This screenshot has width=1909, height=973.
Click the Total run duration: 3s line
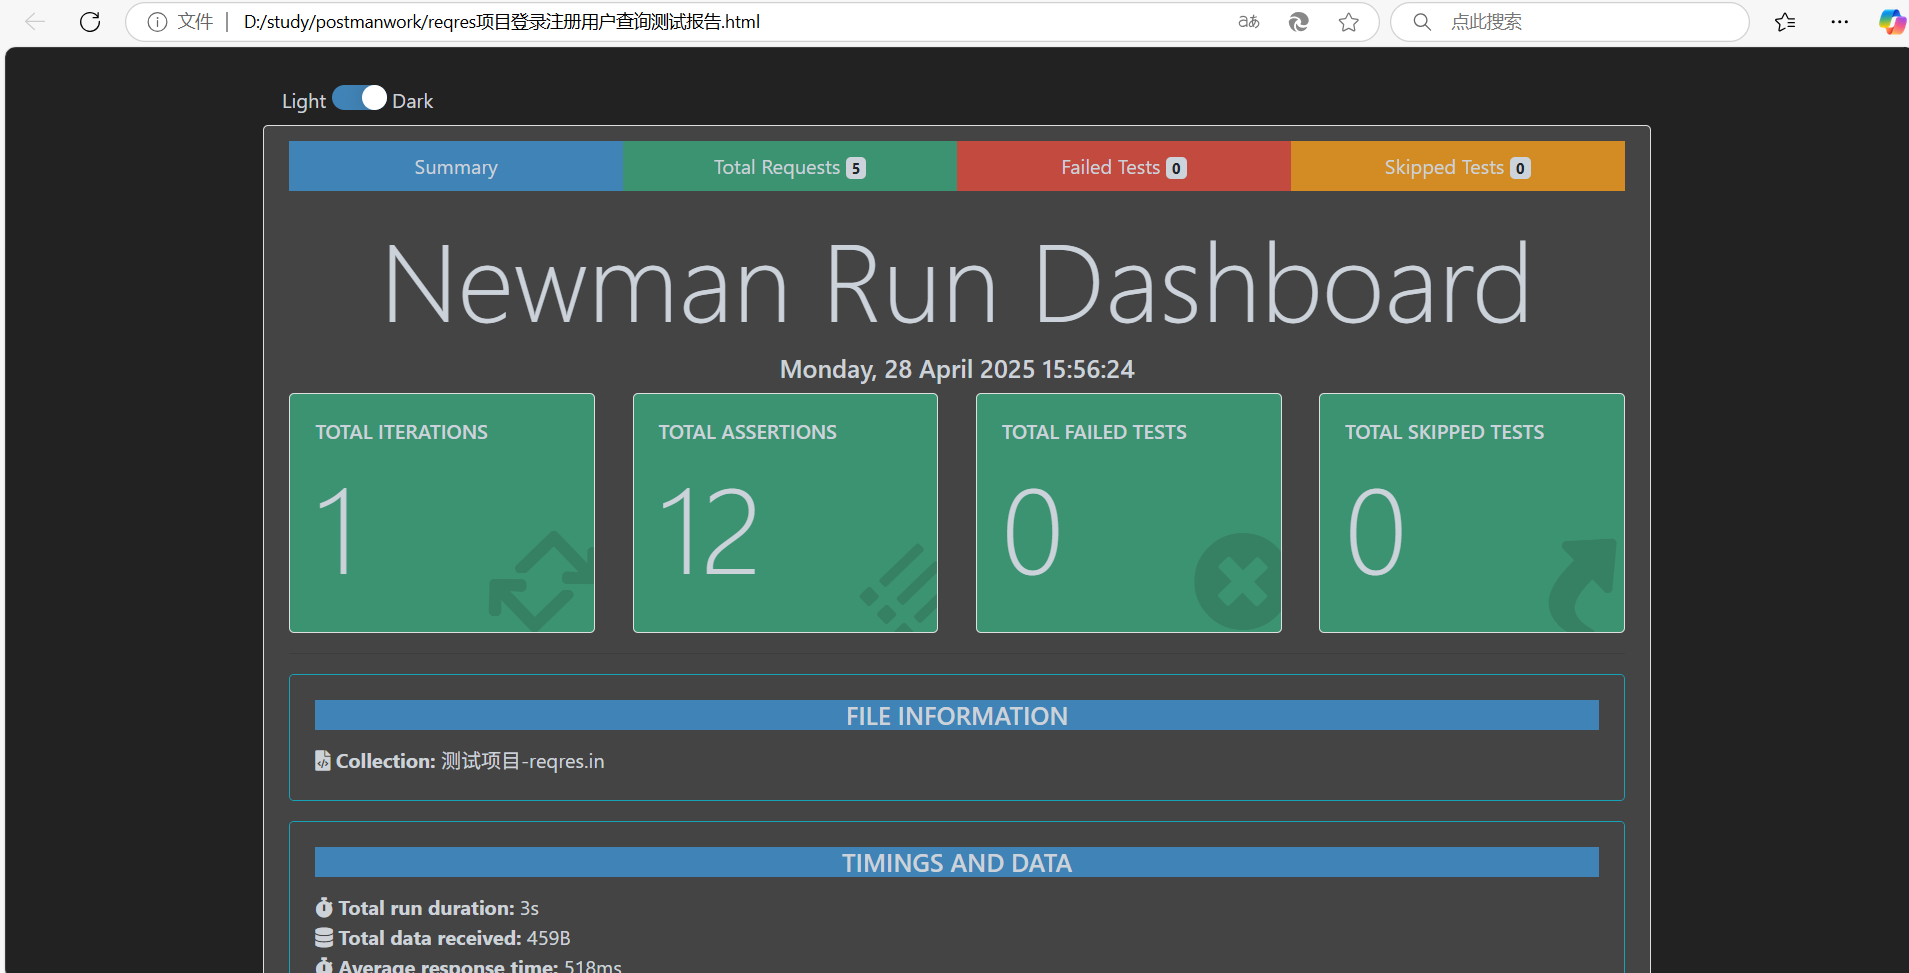(427, 908)
